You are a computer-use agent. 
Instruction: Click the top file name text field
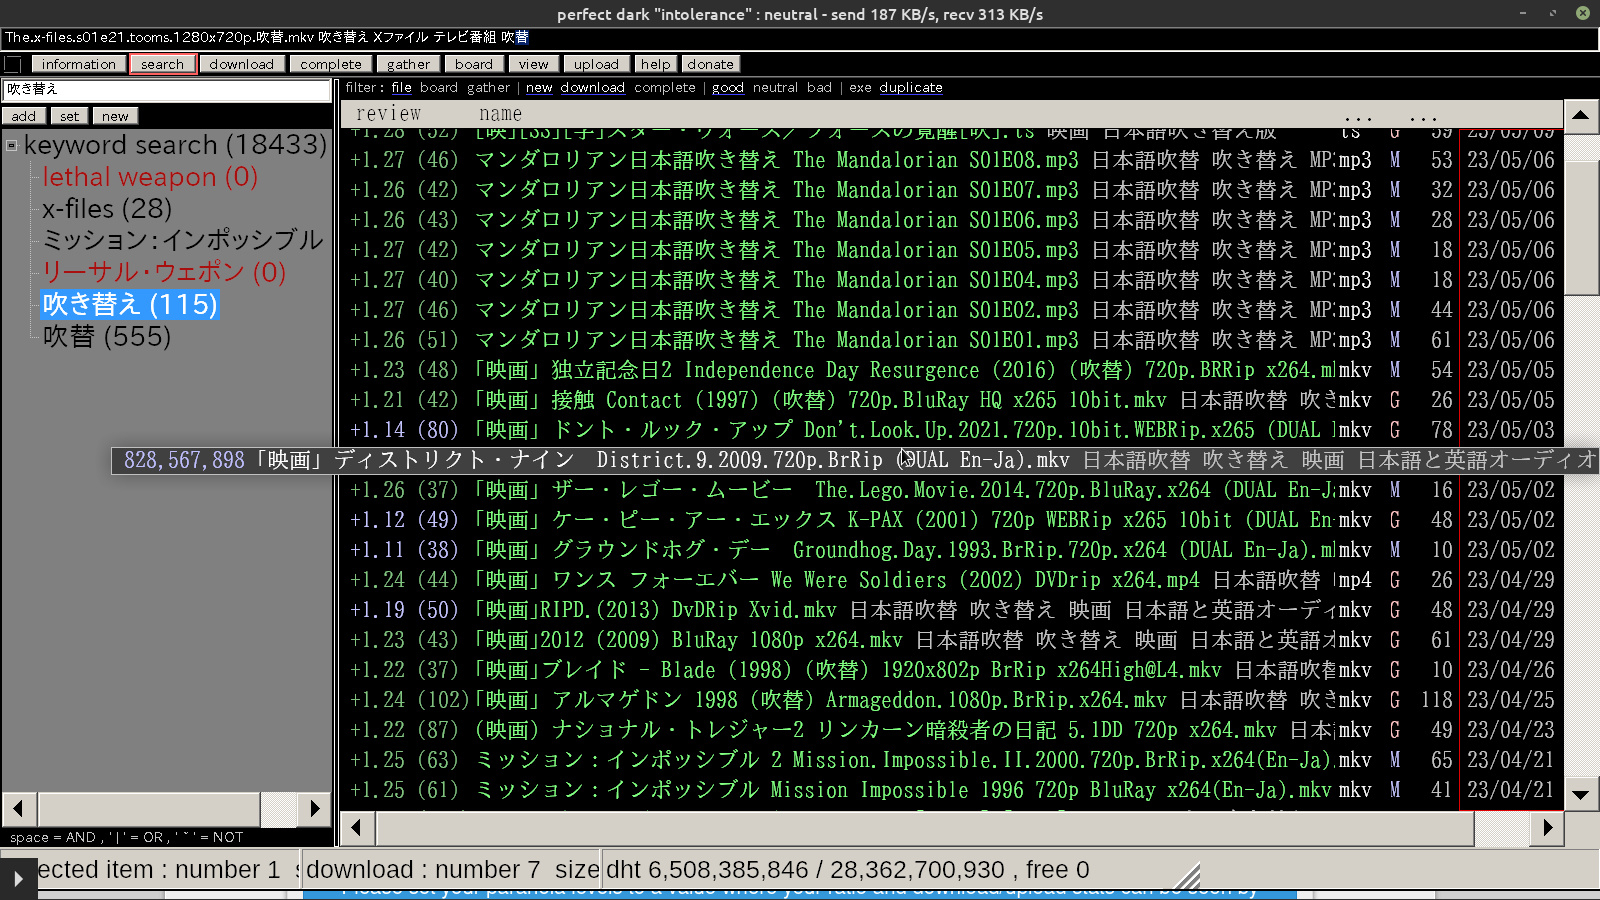[800, 38]
